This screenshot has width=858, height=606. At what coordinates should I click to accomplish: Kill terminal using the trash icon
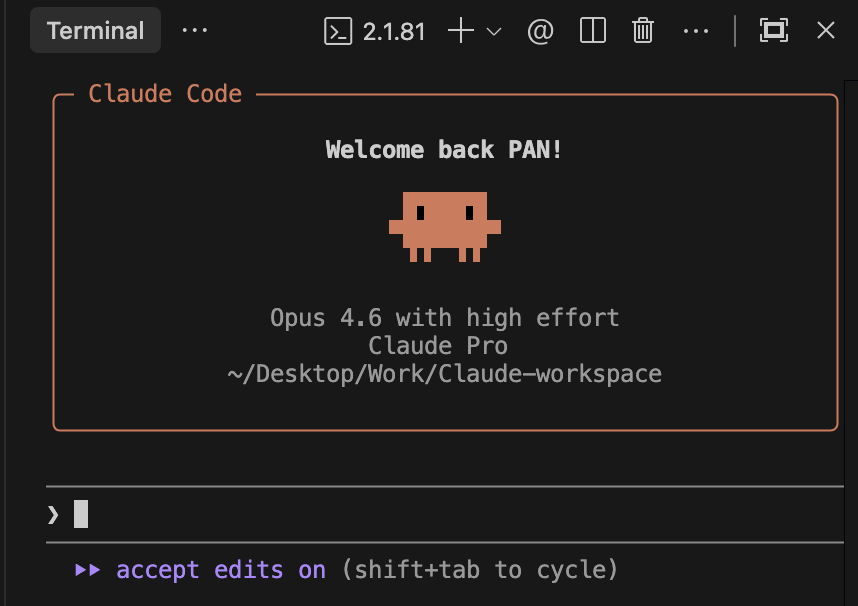(643, 31)
